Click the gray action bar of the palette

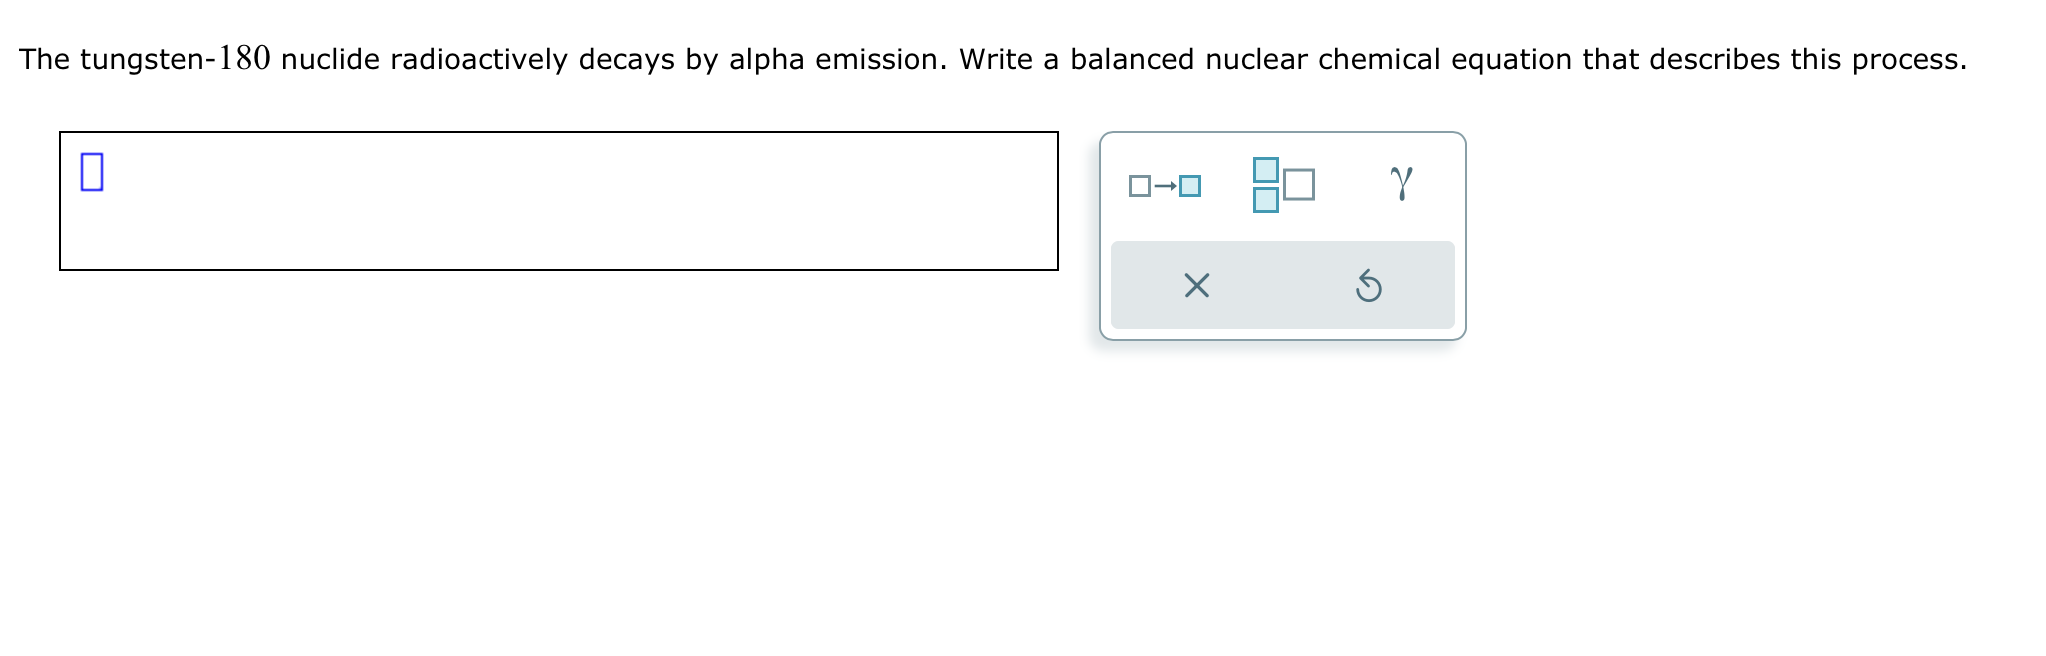(x=1283, y=288)
